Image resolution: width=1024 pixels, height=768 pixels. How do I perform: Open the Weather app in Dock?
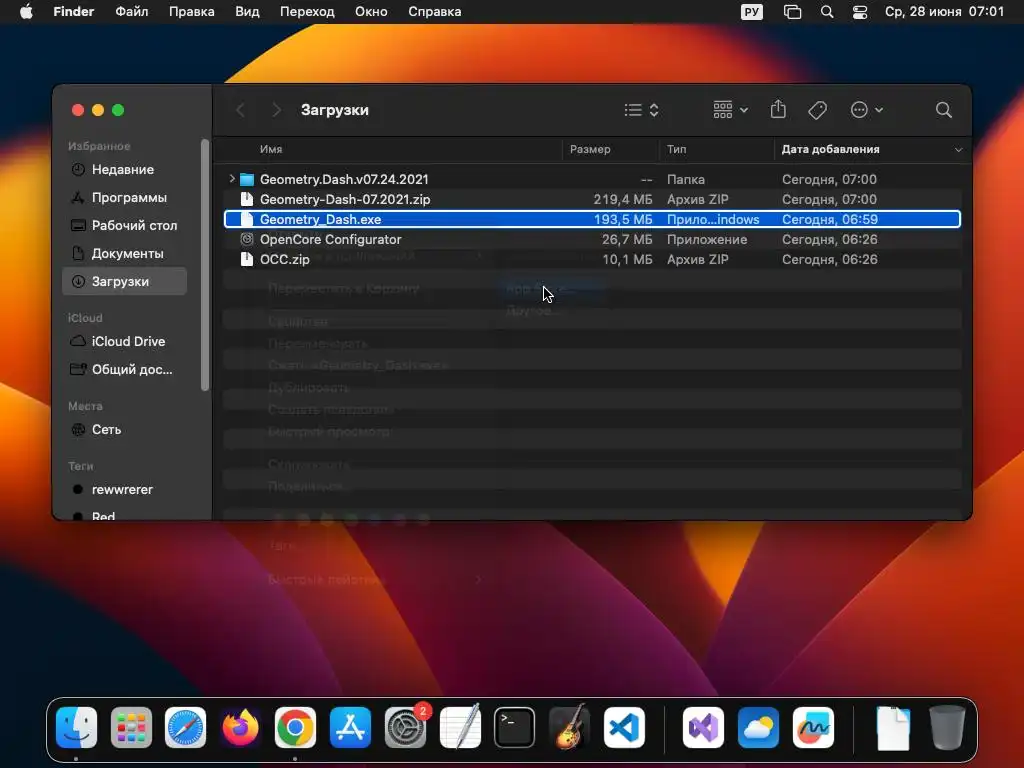point(758,728)
